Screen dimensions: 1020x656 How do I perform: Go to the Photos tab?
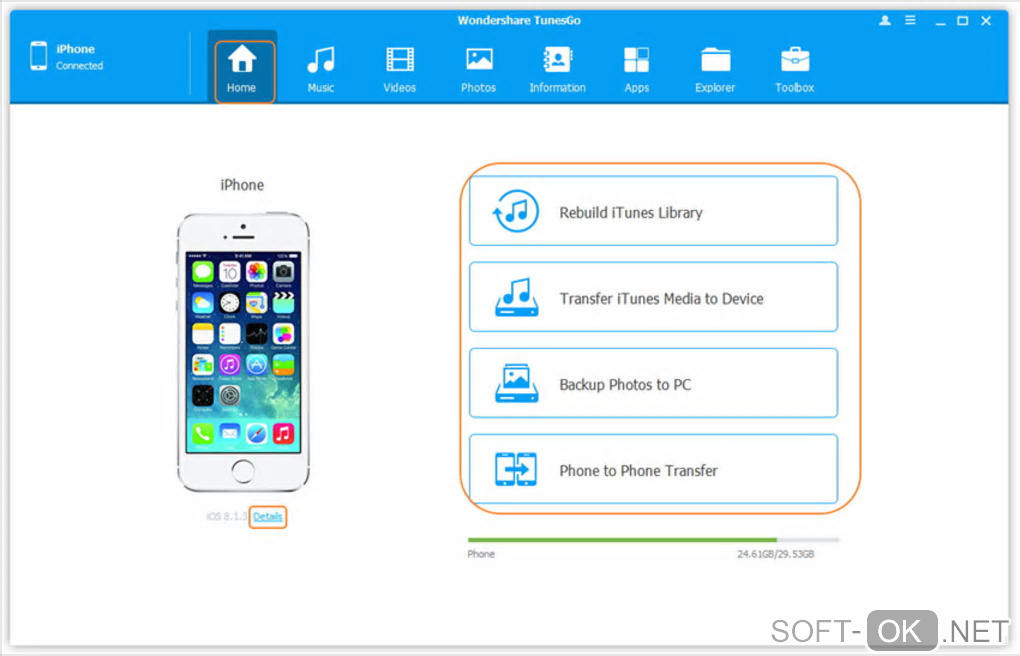pyautogui.click(x=479, y=68)
